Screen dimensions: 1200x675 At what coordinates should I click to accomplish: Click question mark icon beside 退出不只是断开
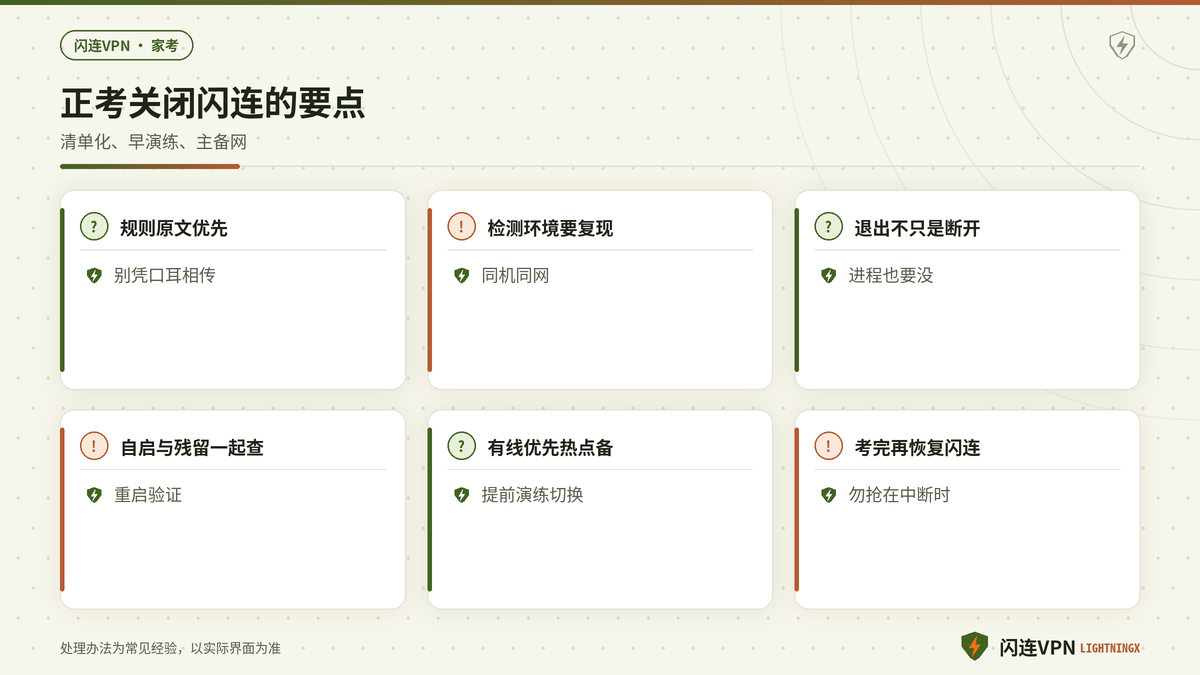click(828, 227)
